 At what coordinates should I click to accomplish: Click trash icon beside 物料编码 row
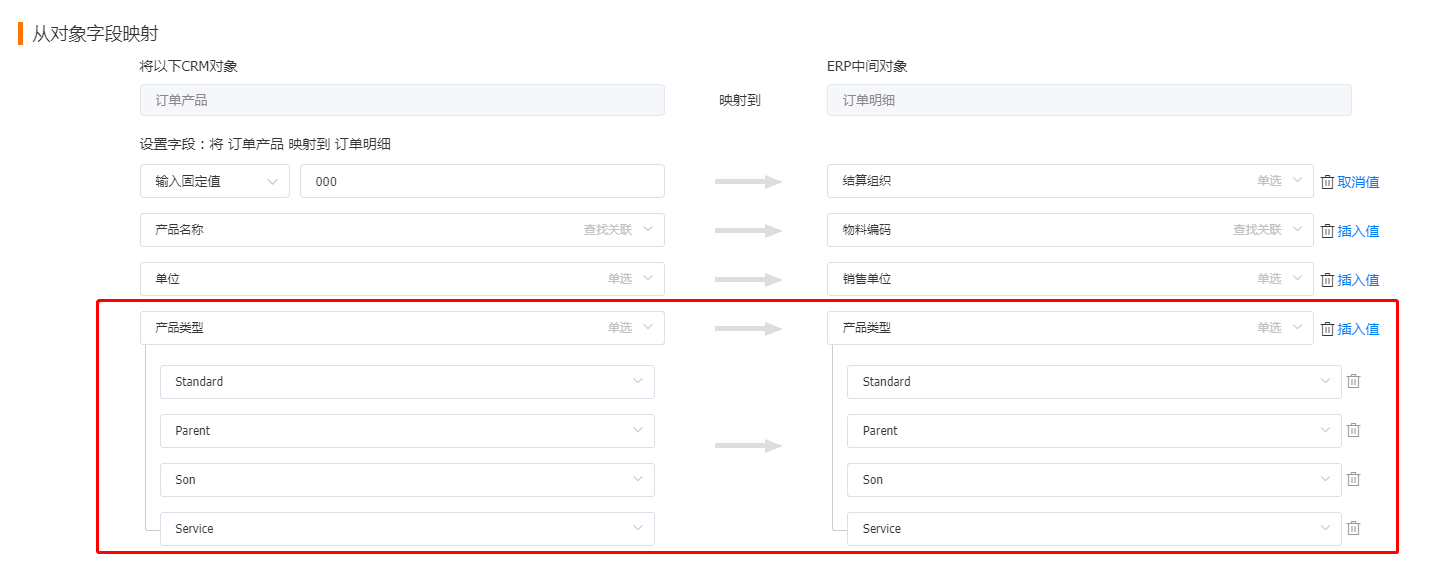(1327, 231)
